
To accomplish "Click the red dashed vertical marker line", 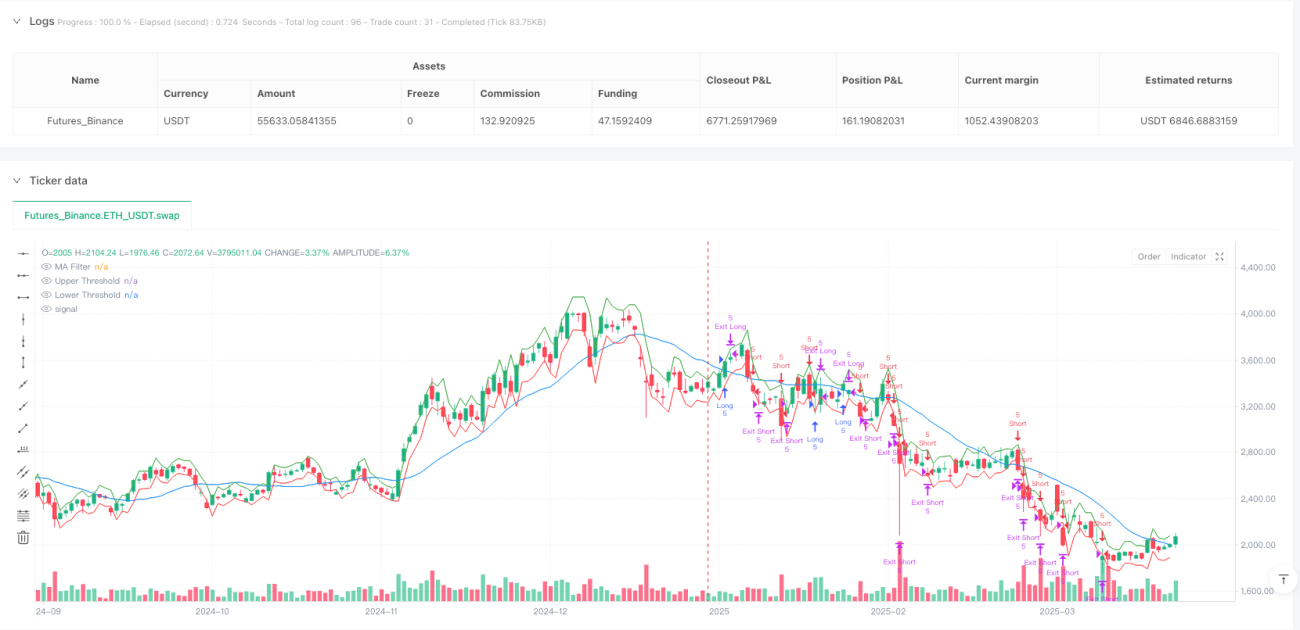I will click(708, 420).
